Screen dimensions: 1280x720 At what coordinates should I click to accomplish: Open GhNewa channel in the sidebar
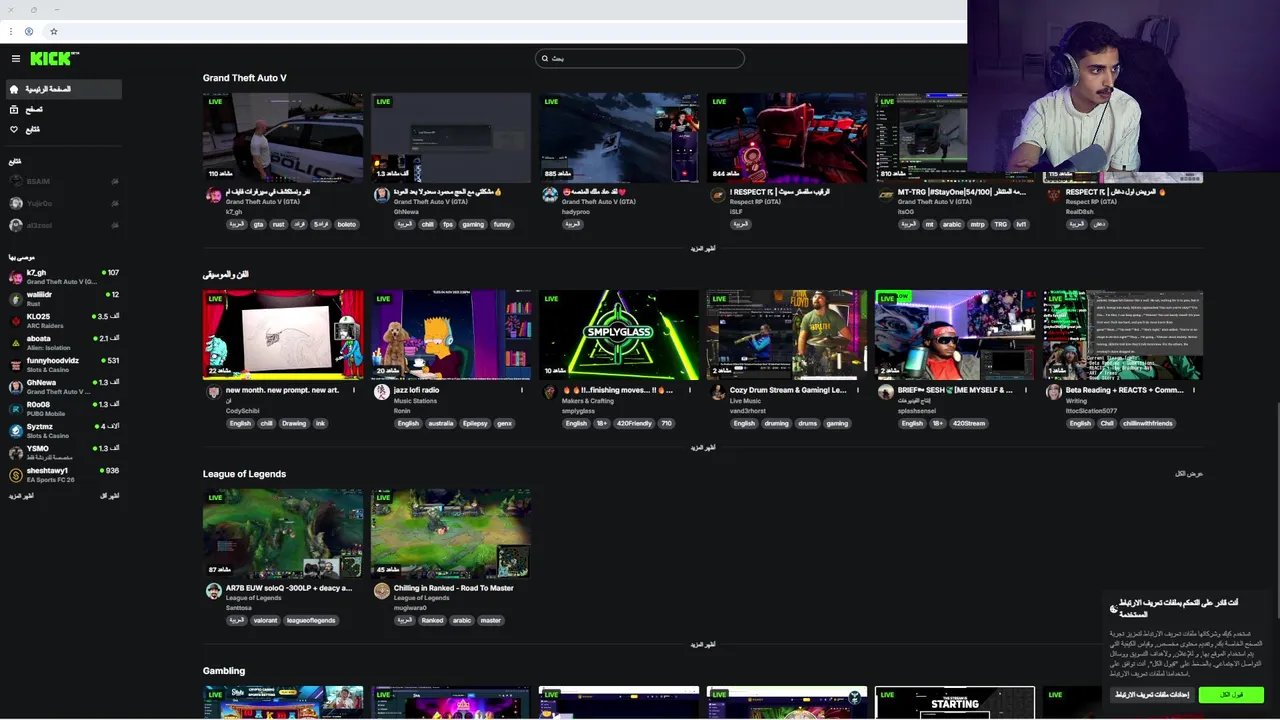(63, 386)
